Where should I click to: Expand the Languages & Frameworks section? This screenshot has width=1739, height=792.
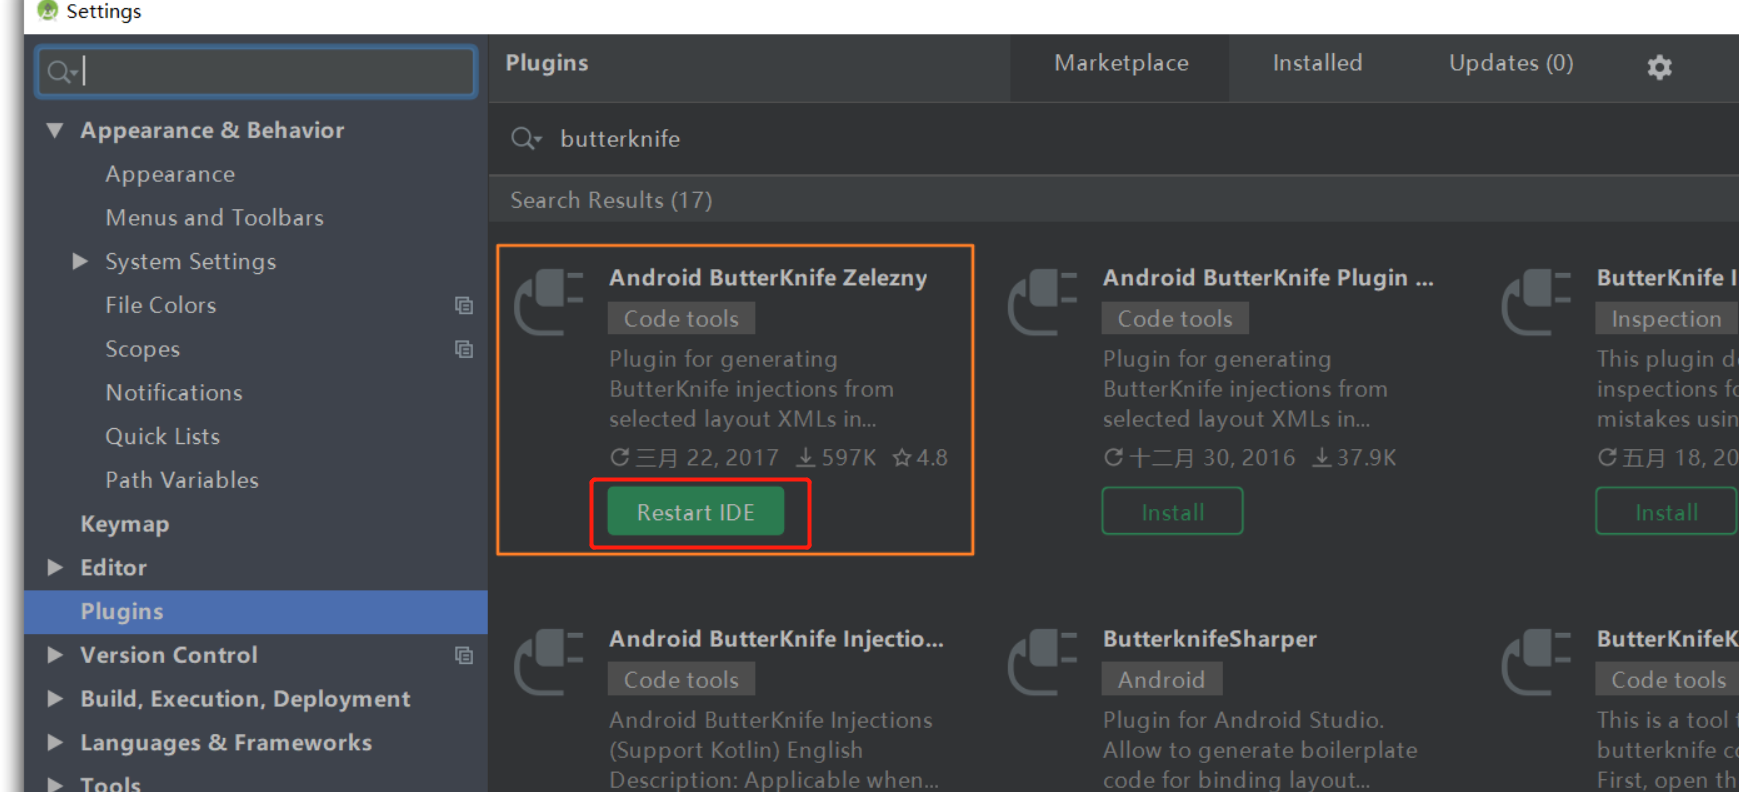click(x=55, y=742)
